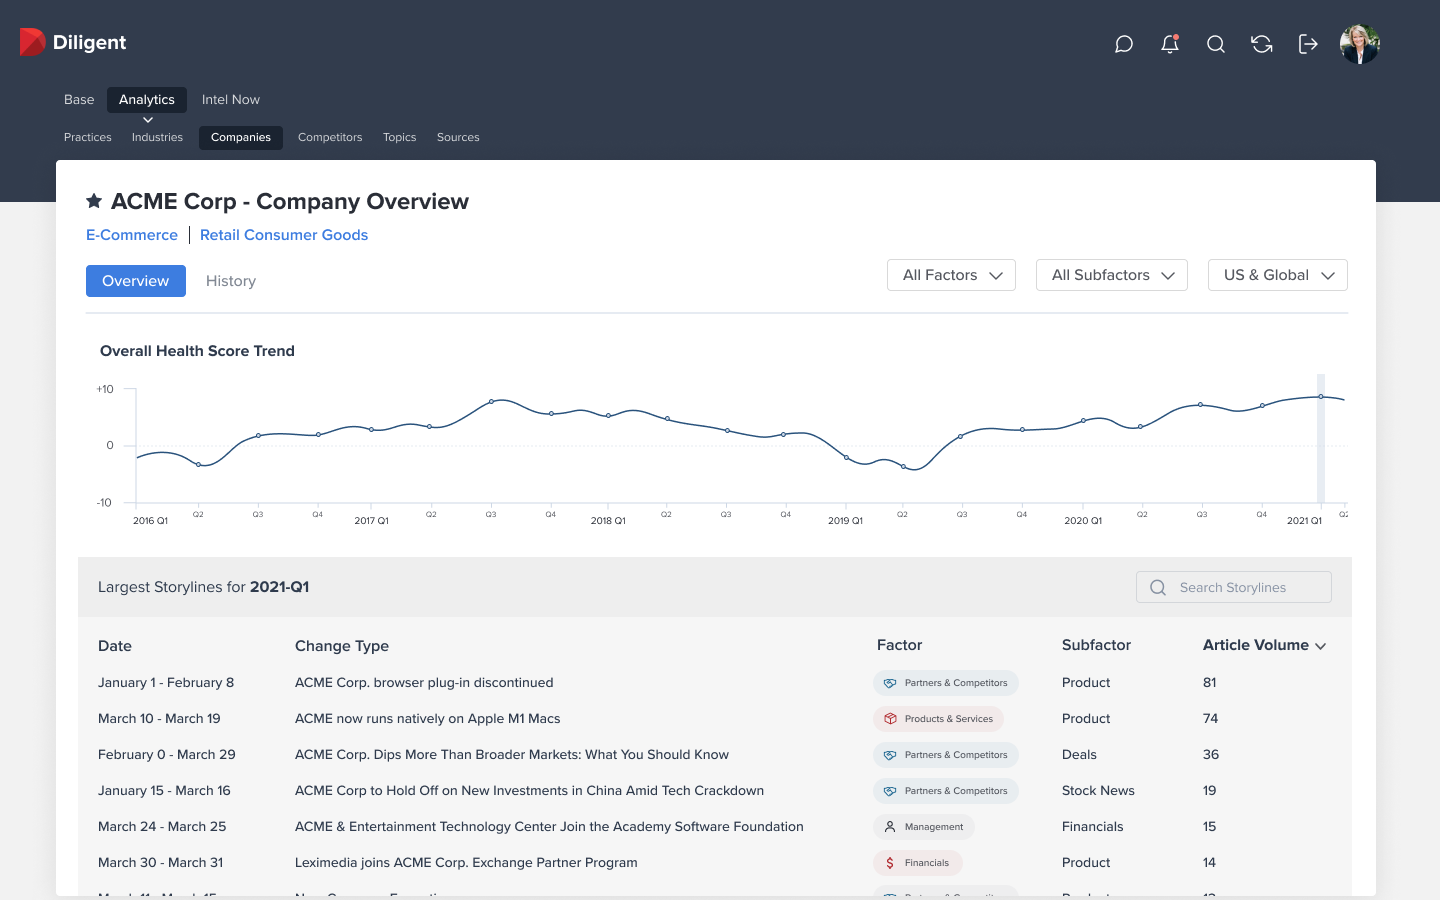Follow the Retail Consumer Goods link

284,235
